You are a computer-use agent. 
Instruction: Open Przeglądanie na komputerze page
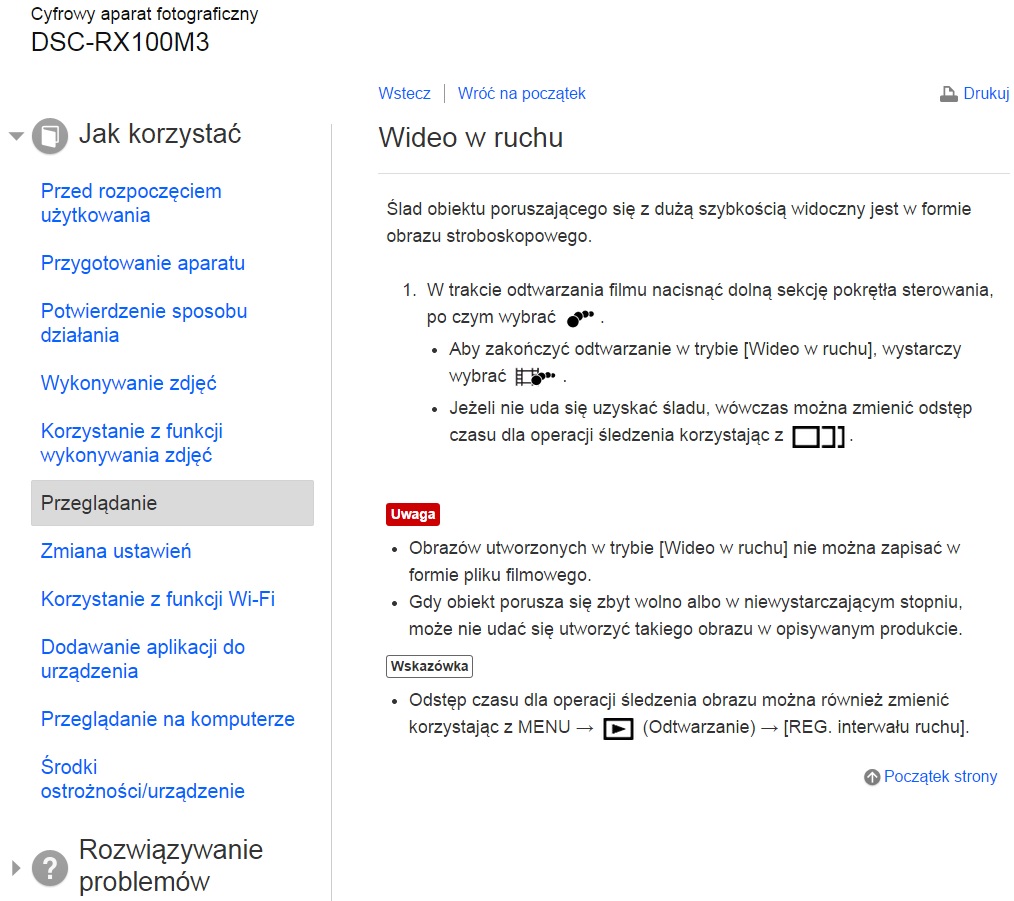(167, 719)
